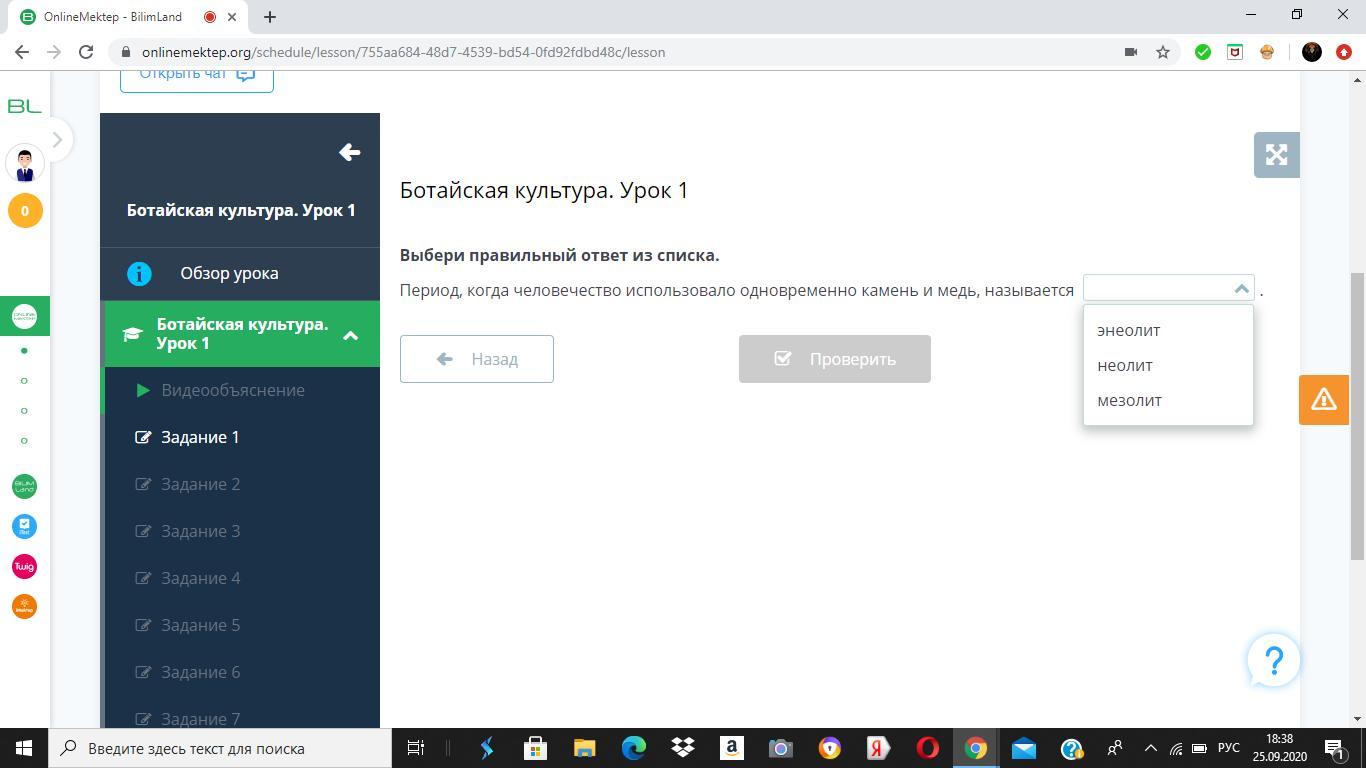This screenshot has height=768, width=1366.
Task: Open the Twig icon in left rail
Action: [24, 567]
